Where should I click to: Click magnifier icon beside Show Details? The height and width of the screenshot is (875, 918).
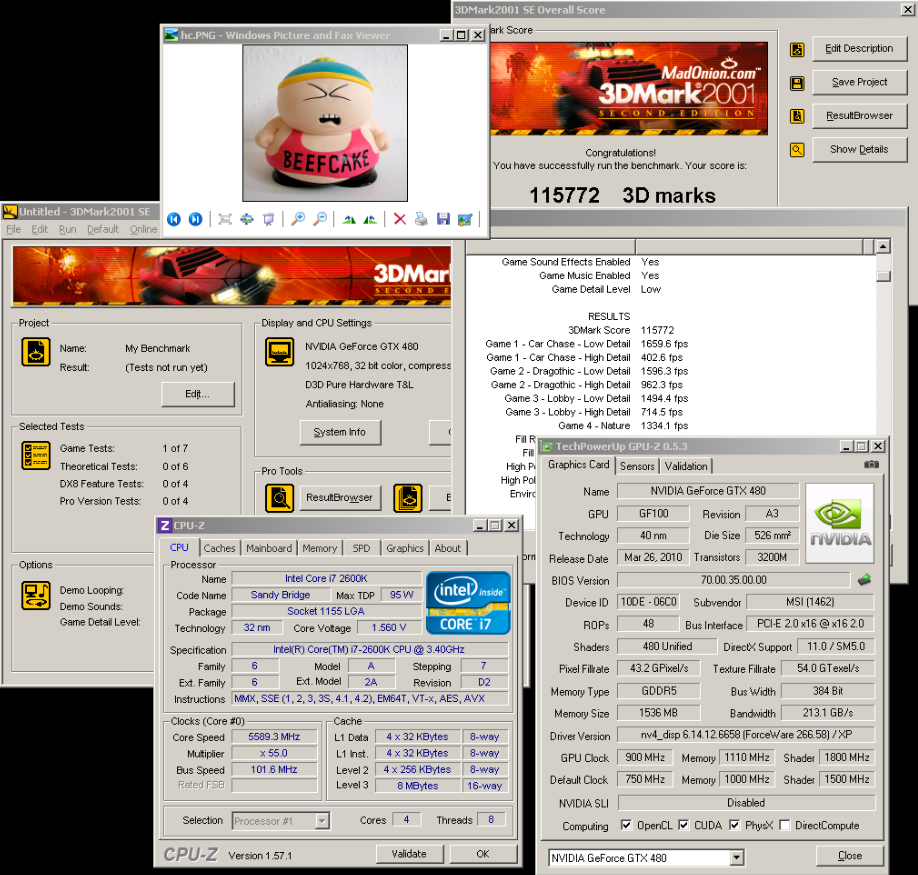pyautogui.click(x=797, y=150)
